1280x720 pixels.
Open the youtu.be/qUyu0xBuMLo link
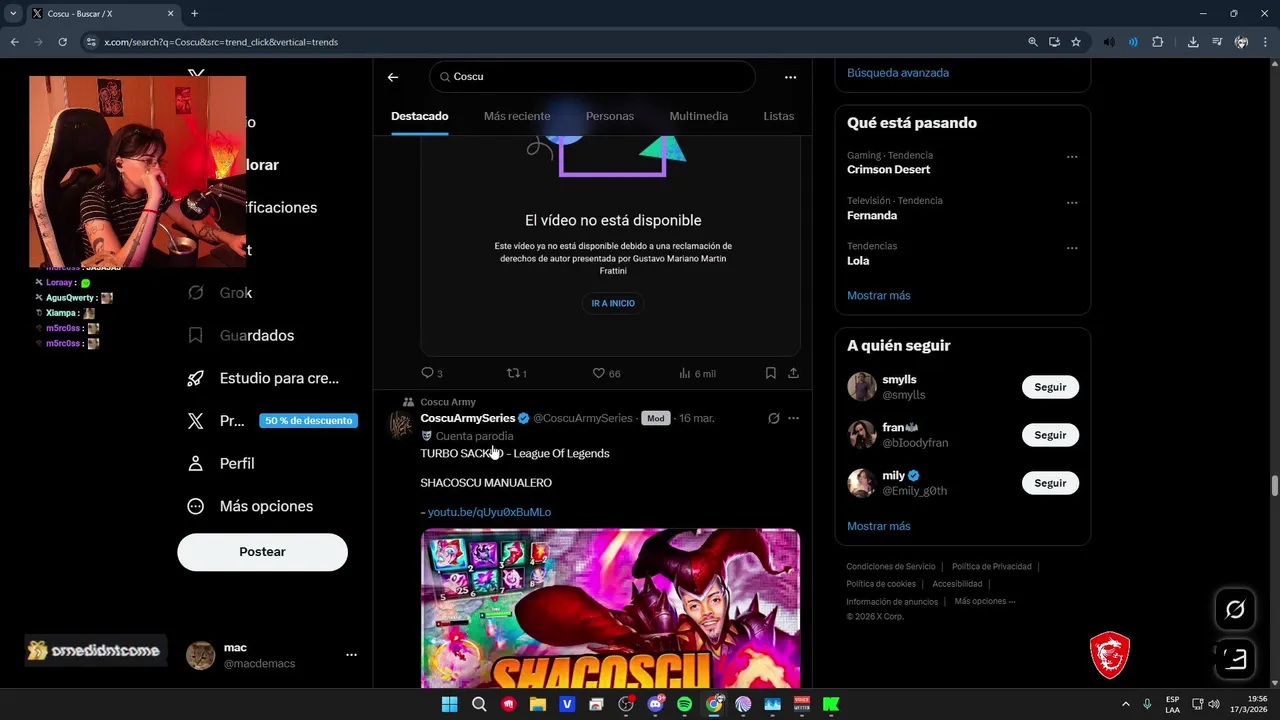(x=489, y=512)
